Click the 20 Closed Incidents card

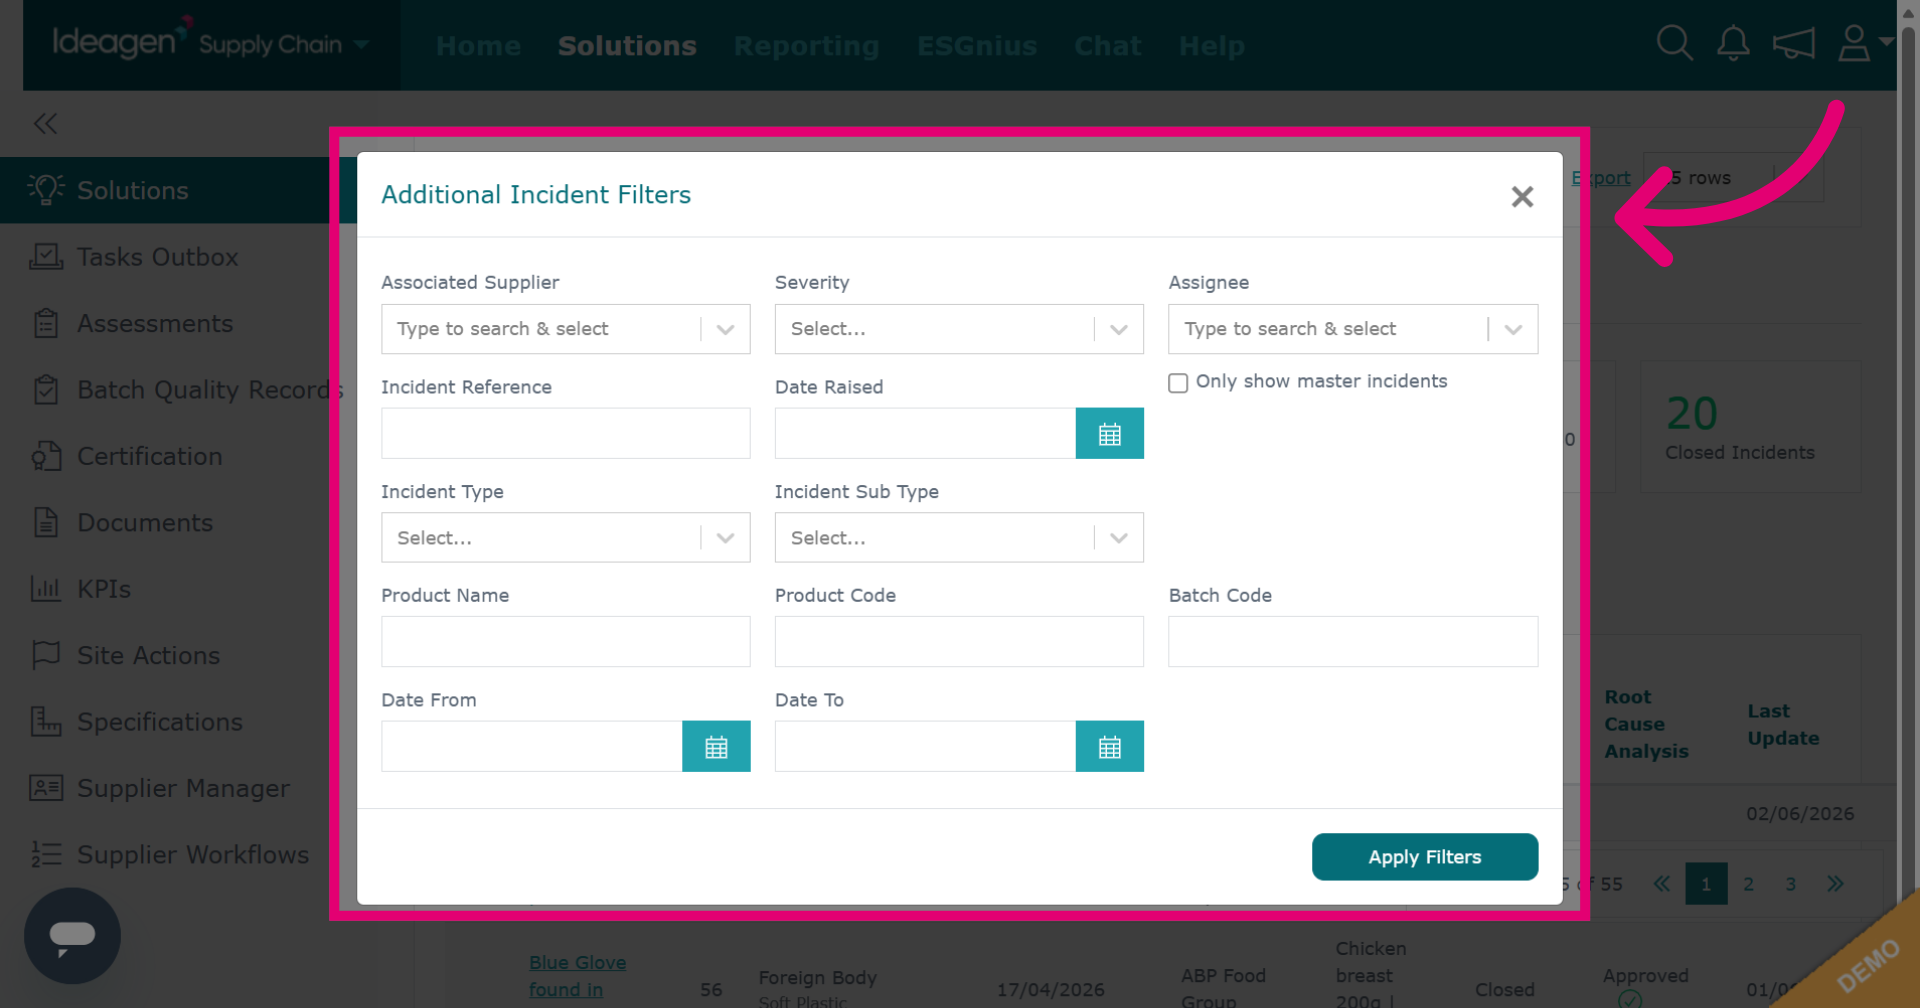(1750, 427)
